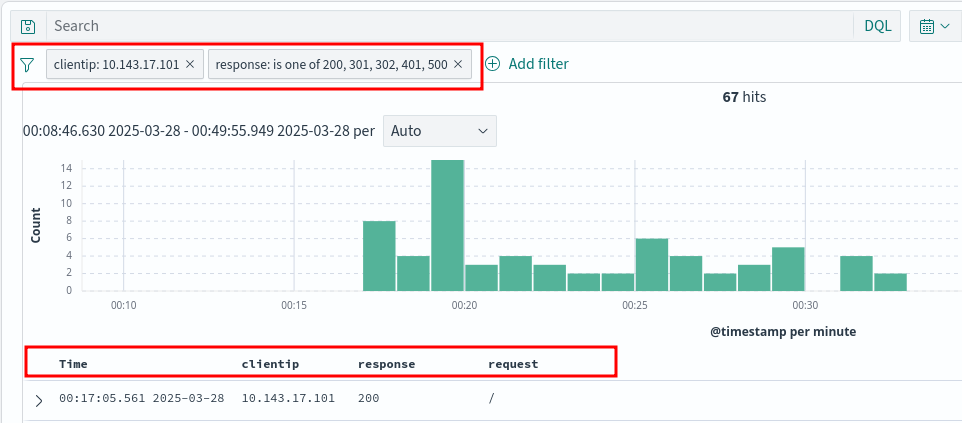This screenshot has width=962, height=423.
Task: Sort by the Time column header
Action: pyautogui.click(x=73, y=364)
